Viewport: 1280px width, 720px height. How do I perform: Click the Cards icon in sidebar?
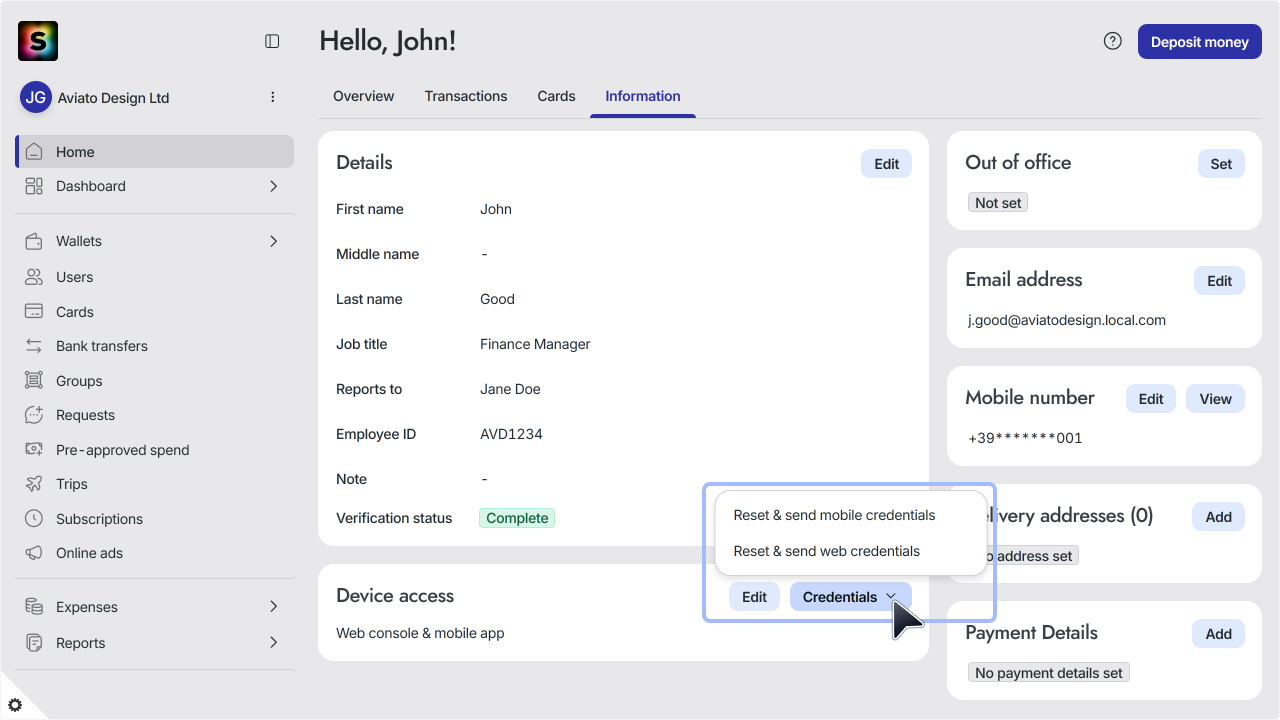(34, 312)
